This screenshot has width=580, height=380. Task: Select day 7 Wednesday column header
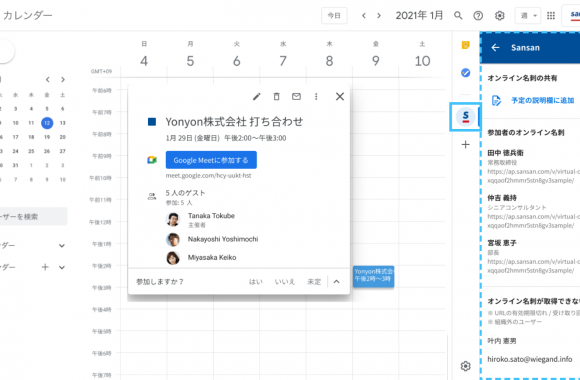[x=283, y=61]
